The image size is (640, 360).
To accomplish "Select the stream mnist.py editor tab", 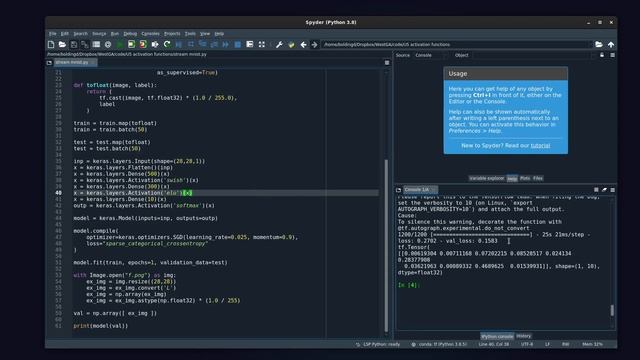I will click(75, 62).
